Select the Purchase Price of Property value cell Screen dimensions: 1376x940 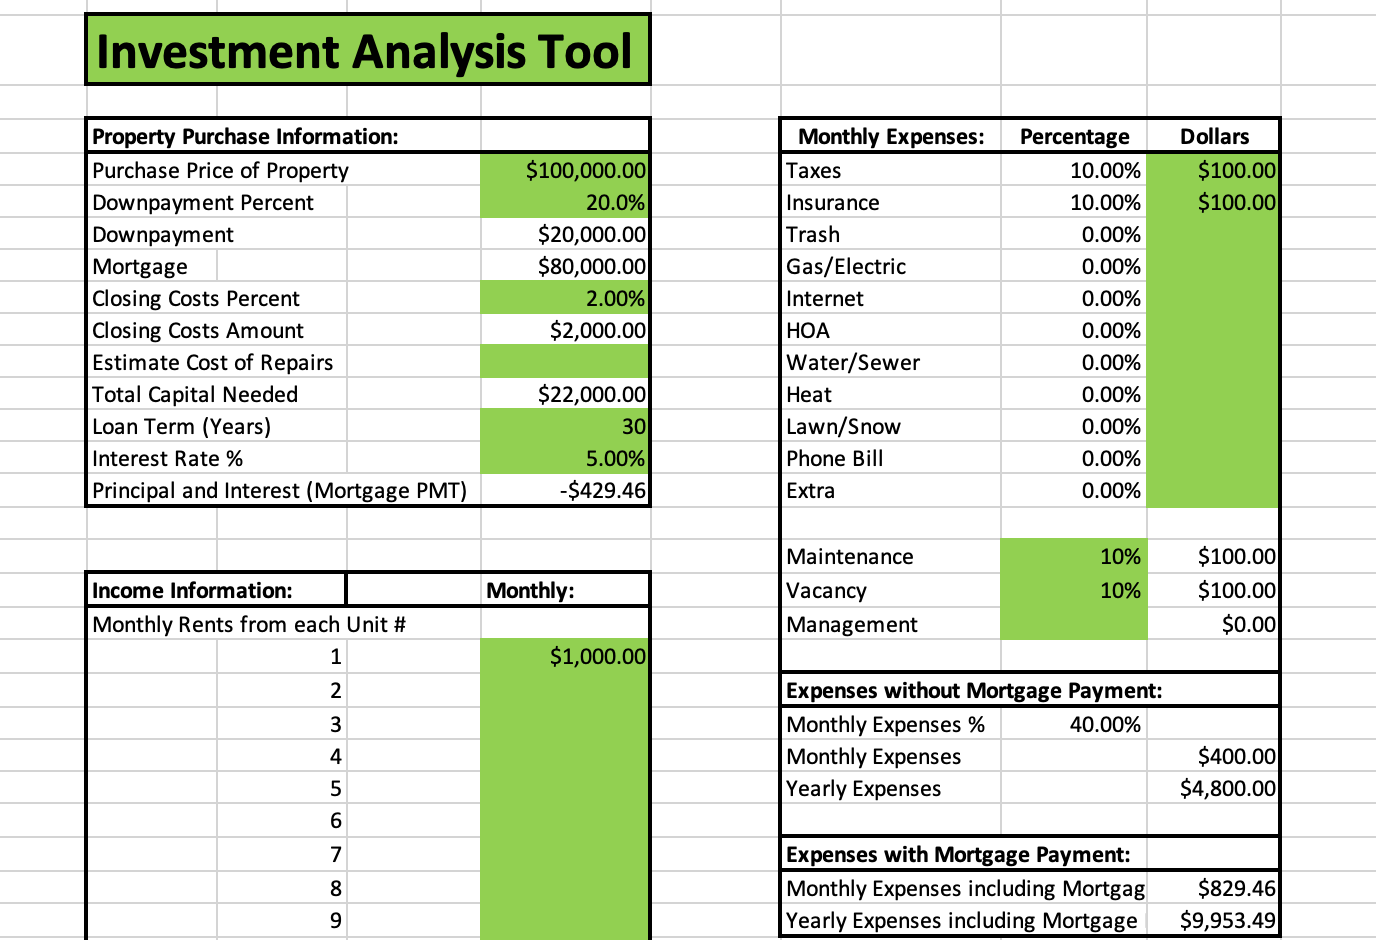pyautogui.click(x=565, y=170)
